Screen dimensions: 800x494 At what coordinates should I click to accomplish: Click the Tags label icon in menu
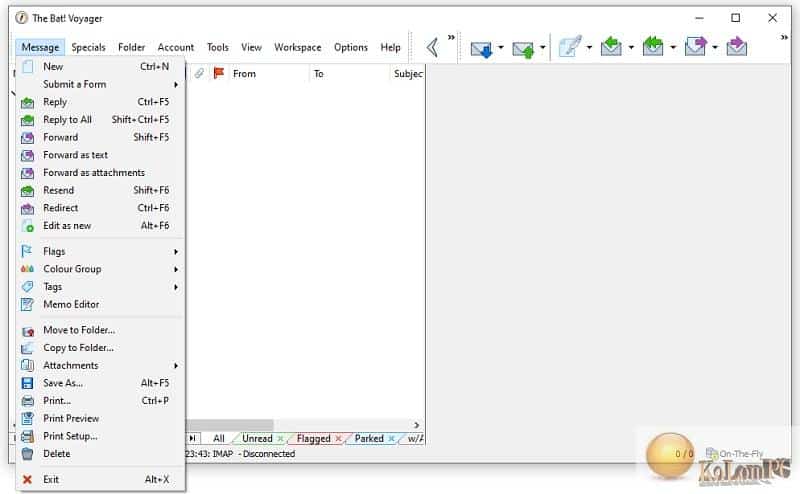pyautogui.click(x=28, y=287)
